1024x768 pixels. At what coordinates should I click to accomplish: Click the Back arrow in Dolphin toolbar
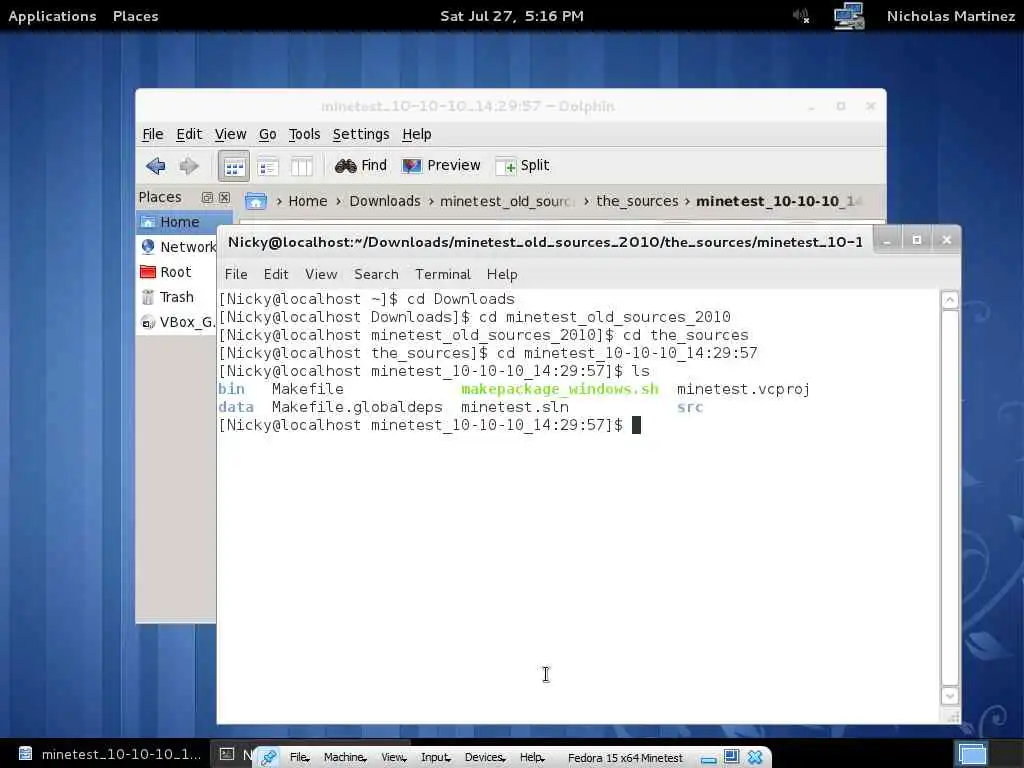(155, 166)
